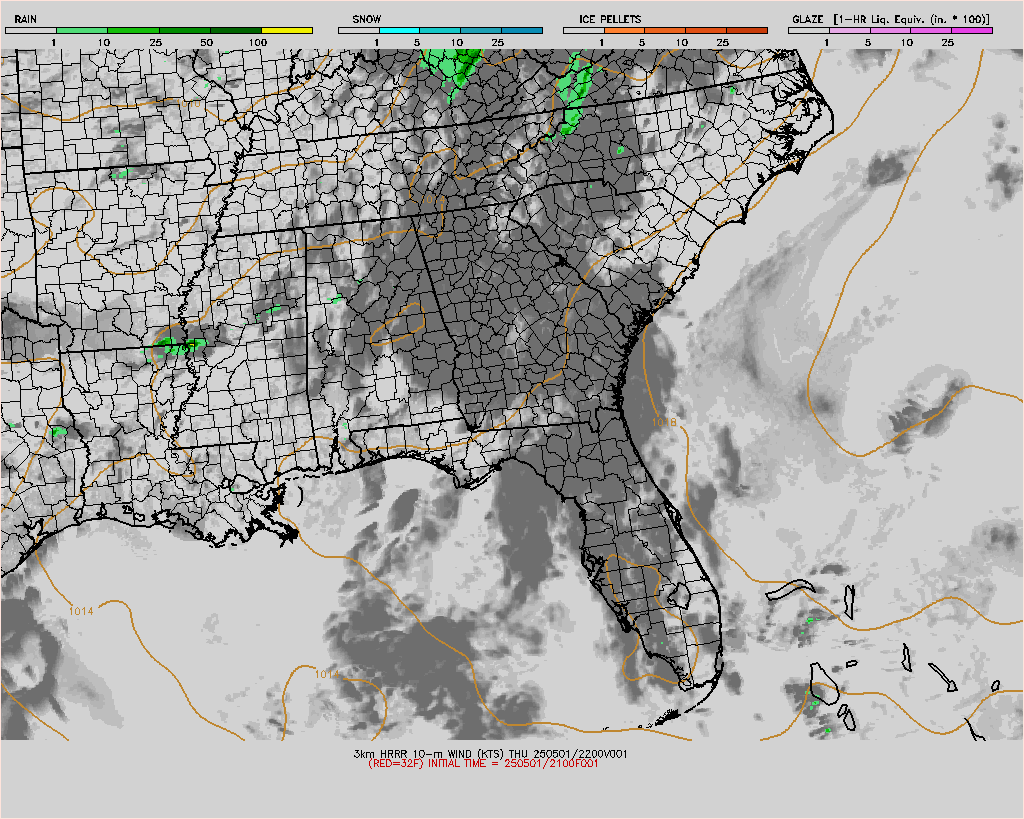
Task: Select the glaze swatch between 1 and 5
Action: tap(850, 30)
